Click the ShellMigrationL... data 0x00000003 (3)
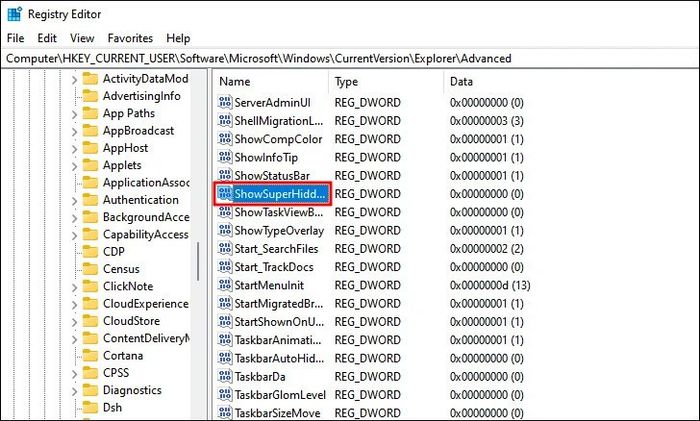The height and width of the screenshot is (421, 700). 487,121
